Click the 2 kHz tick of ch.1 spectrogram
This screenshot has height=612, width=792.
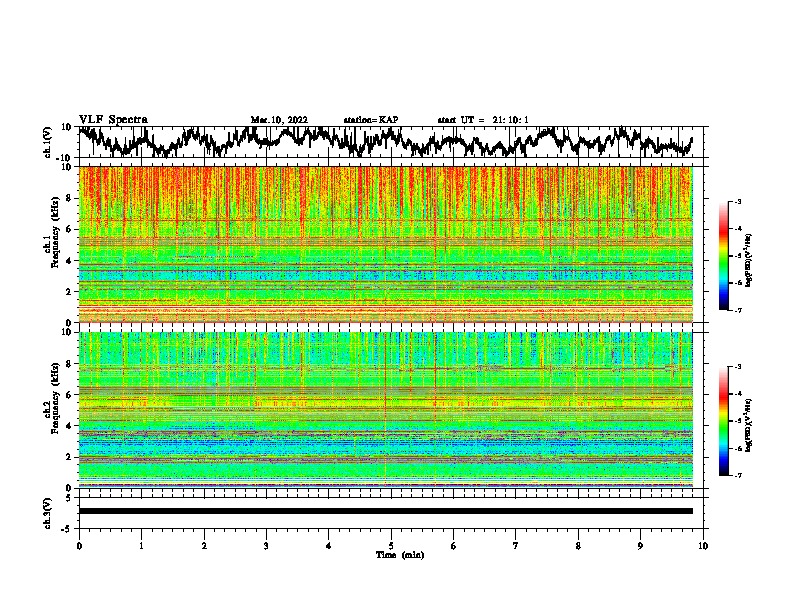(x=70, y=292)
